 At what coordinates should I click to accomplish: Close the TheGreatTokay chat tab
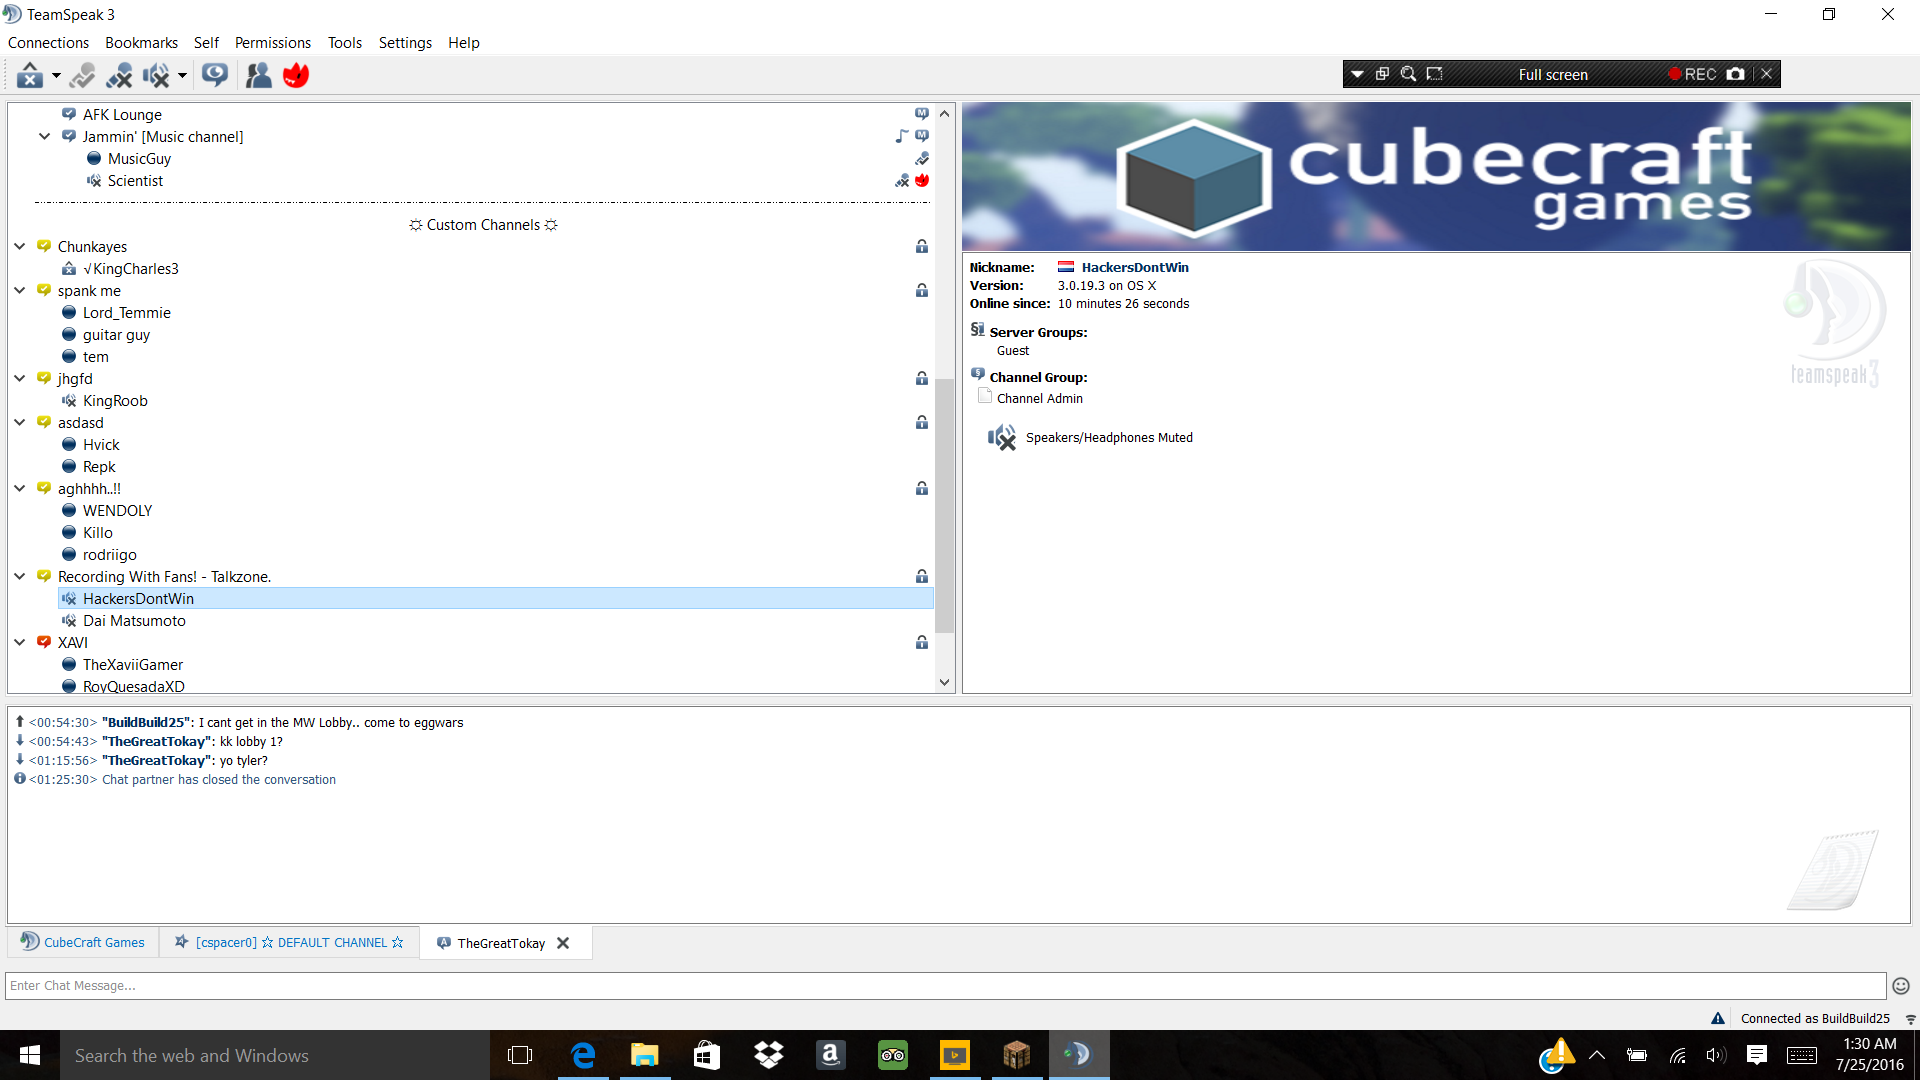coord(563,943)
